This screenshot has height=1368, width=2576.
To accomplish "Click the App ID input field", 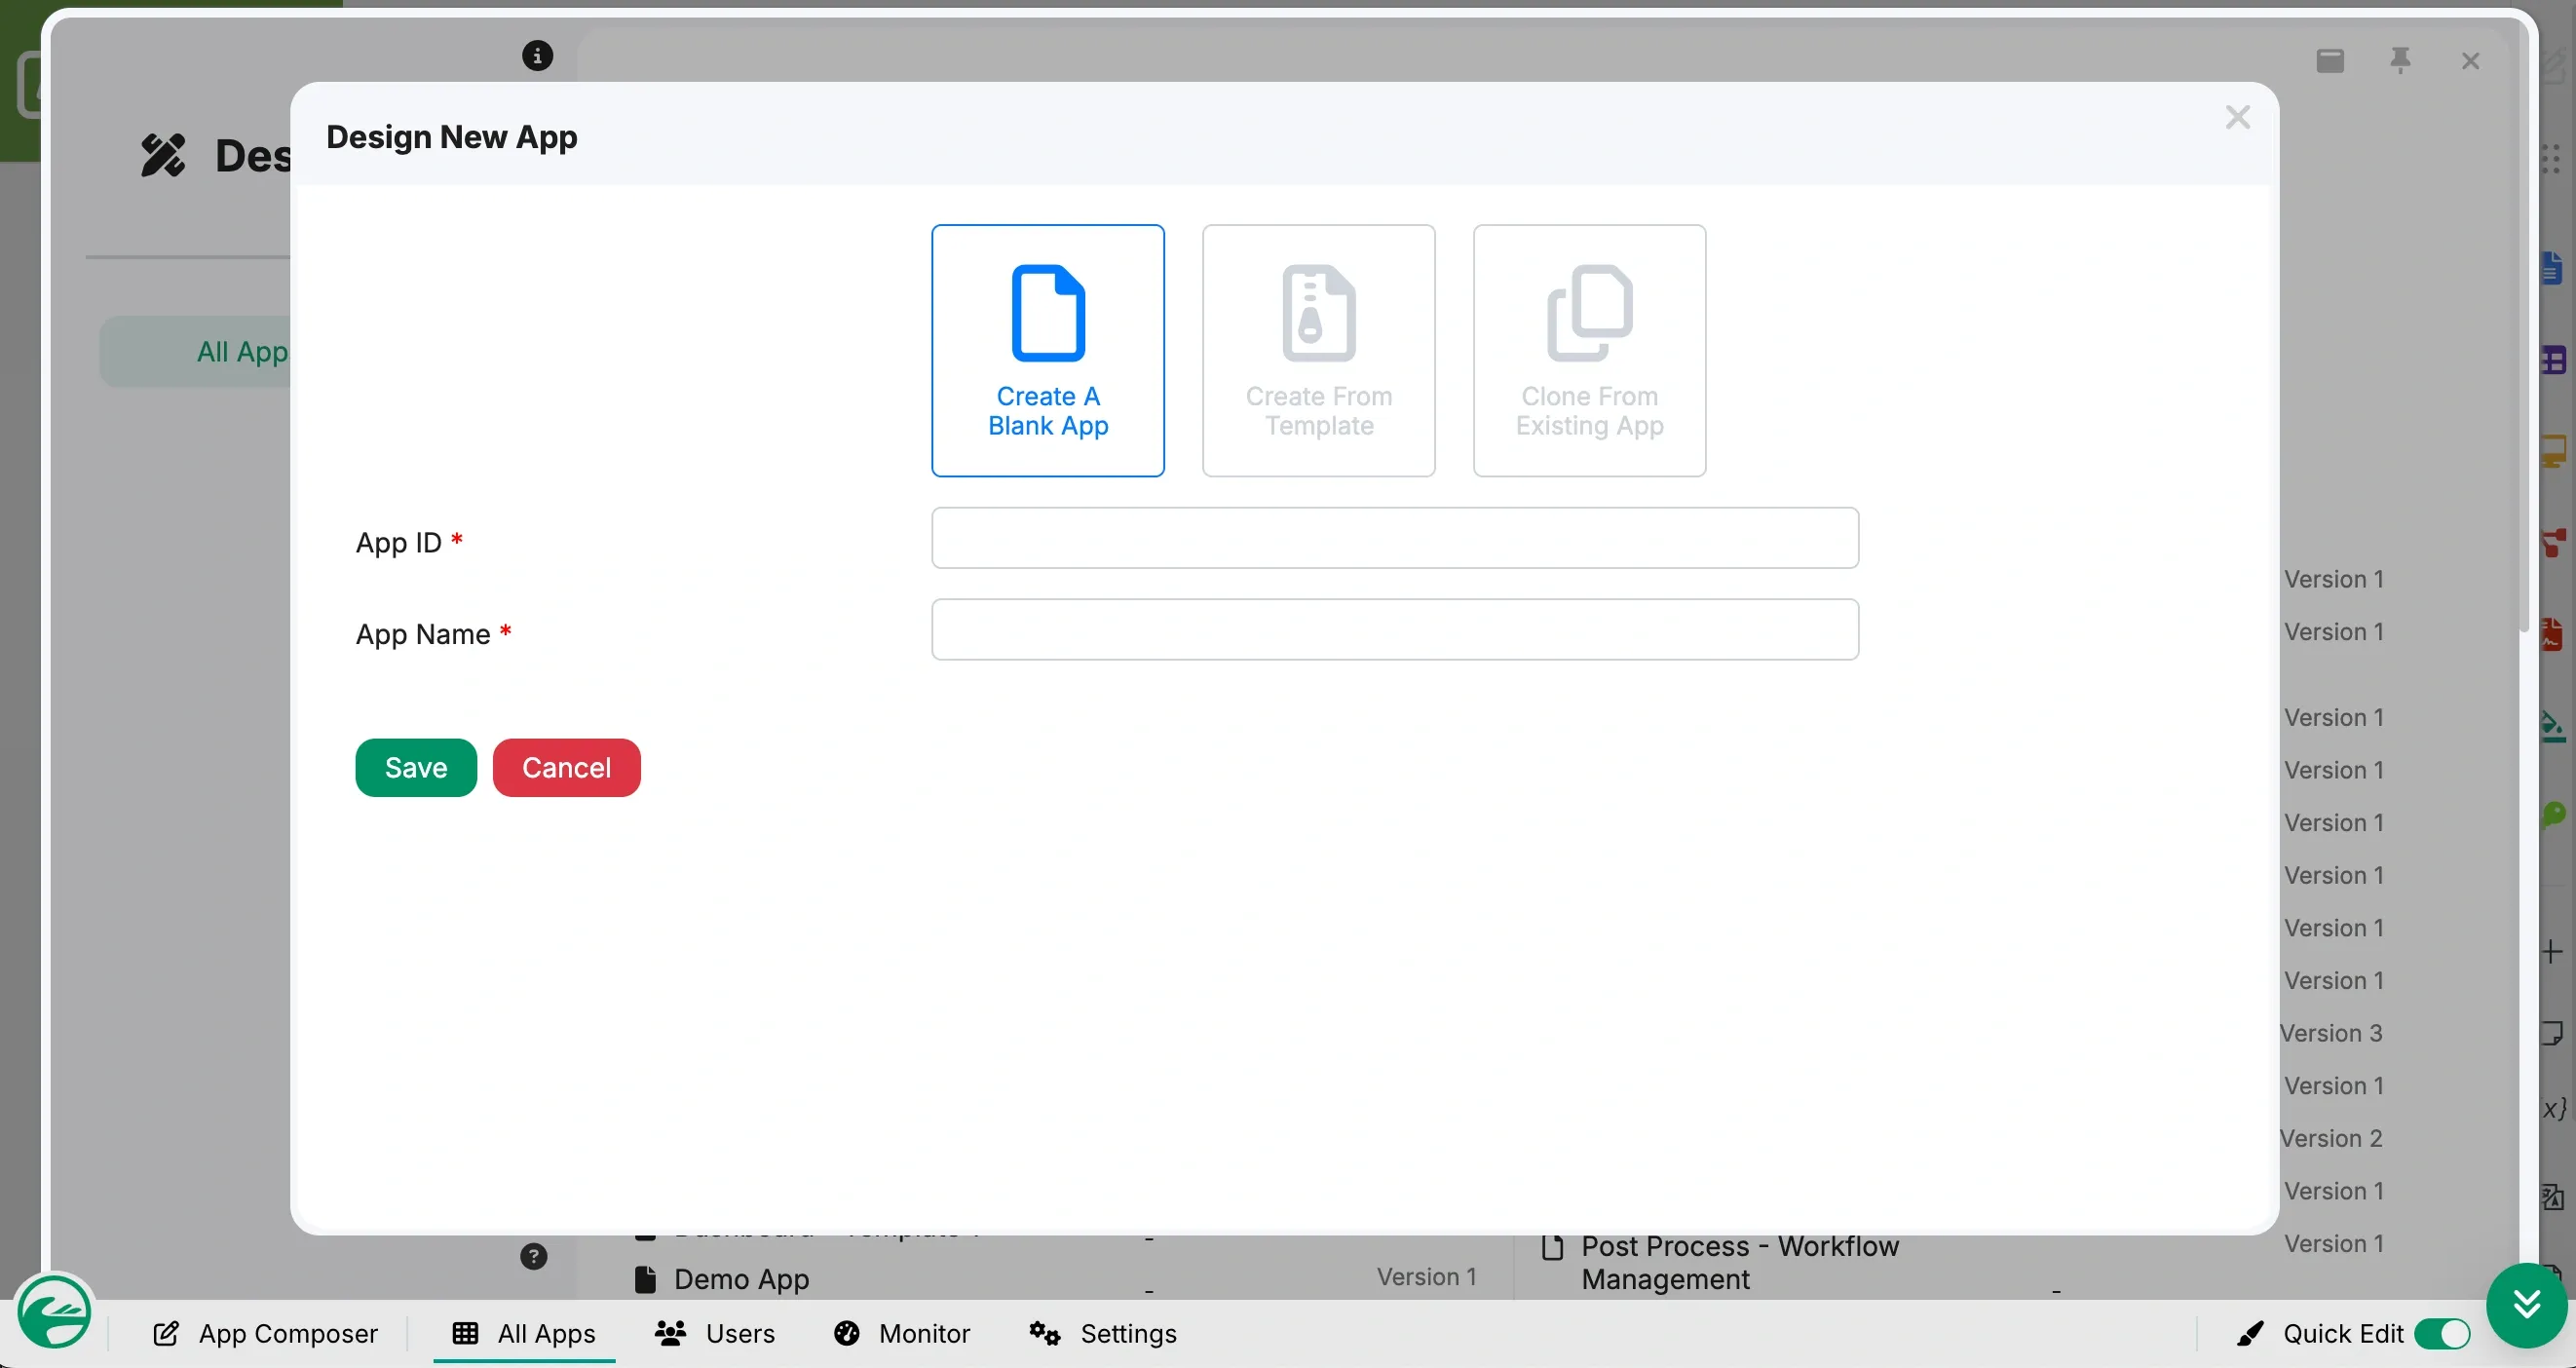I will click(x=1394, y=538).
